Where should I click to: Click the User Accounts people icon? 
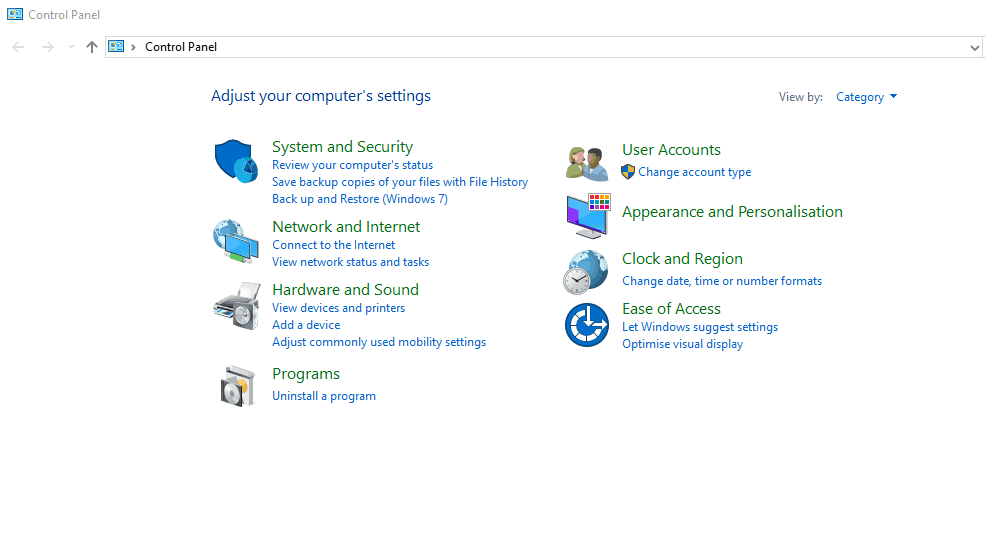[587, 163]
